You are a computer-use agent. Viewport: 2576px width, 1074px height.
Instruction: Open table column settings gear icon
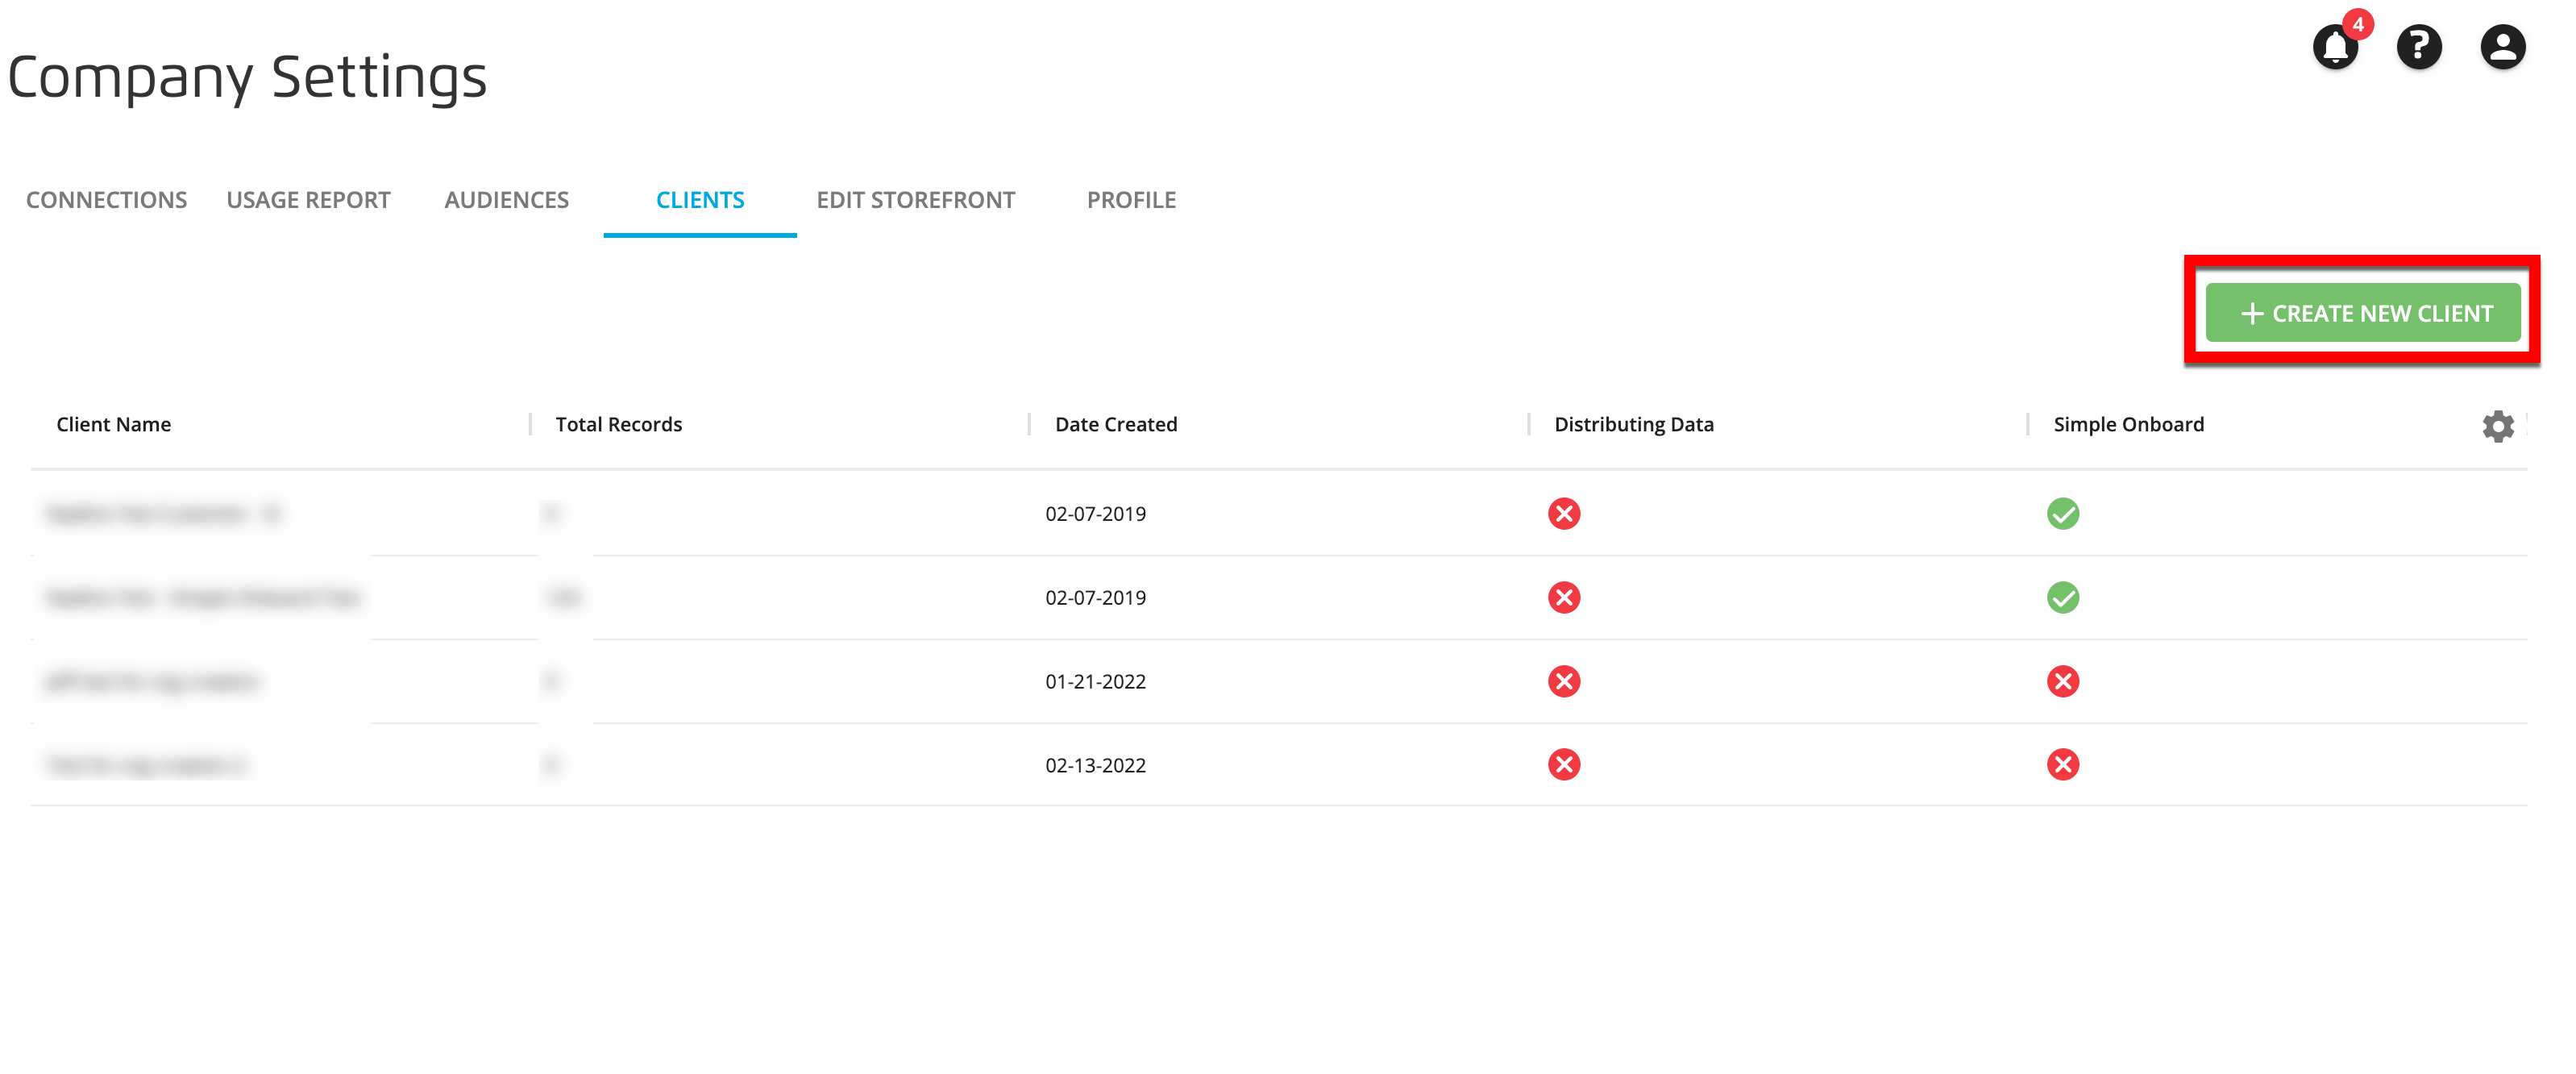(x=2497, y=426)
